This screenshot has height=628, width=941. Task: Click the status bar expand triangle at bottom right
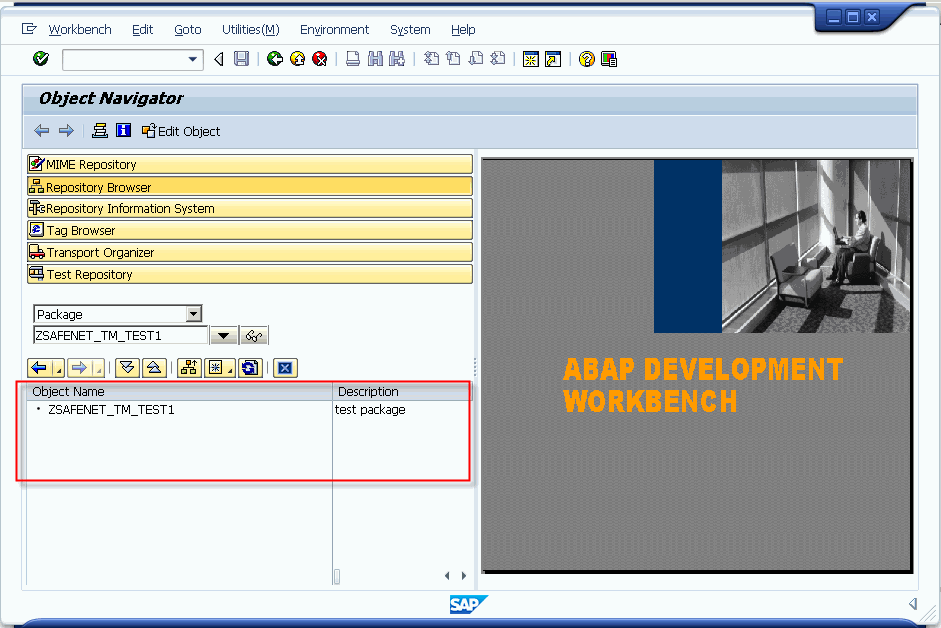913,603
